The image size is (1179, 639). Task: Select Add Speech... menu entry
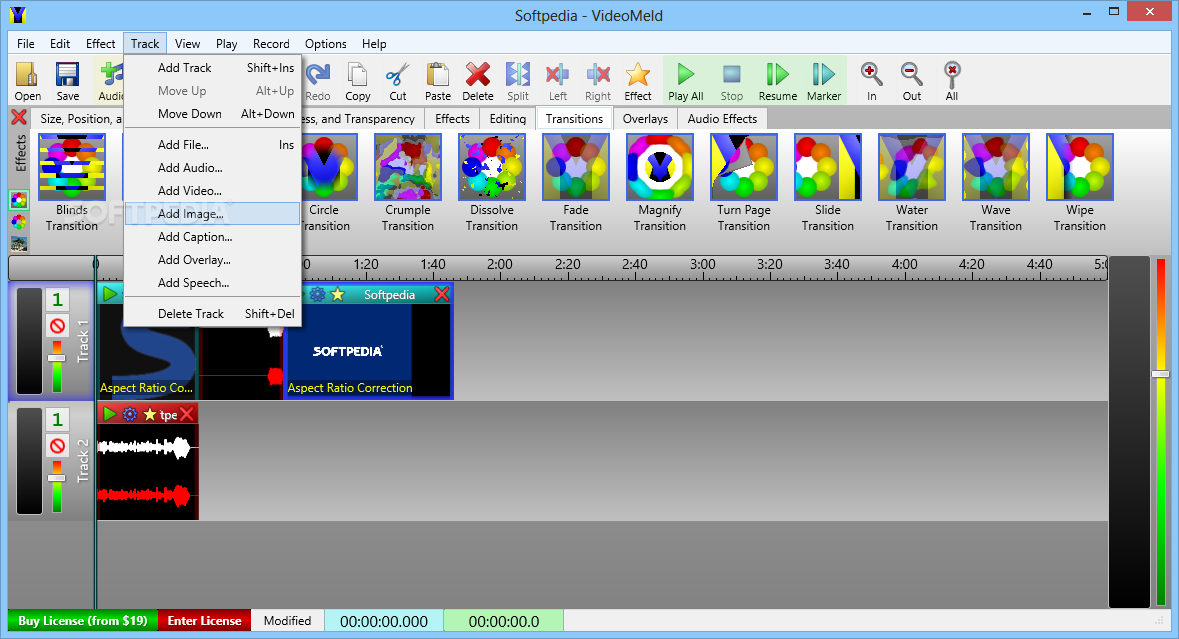pos(213,283)
